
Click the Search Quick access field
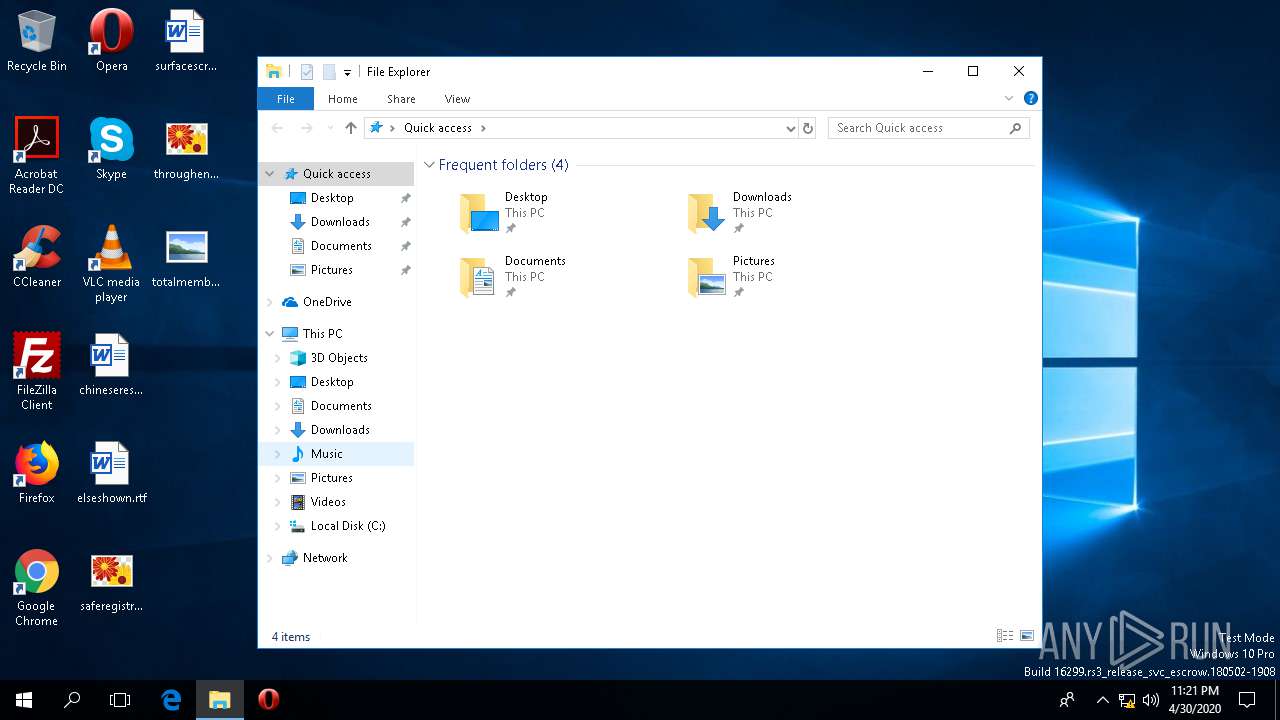click(x=928, y=128)
